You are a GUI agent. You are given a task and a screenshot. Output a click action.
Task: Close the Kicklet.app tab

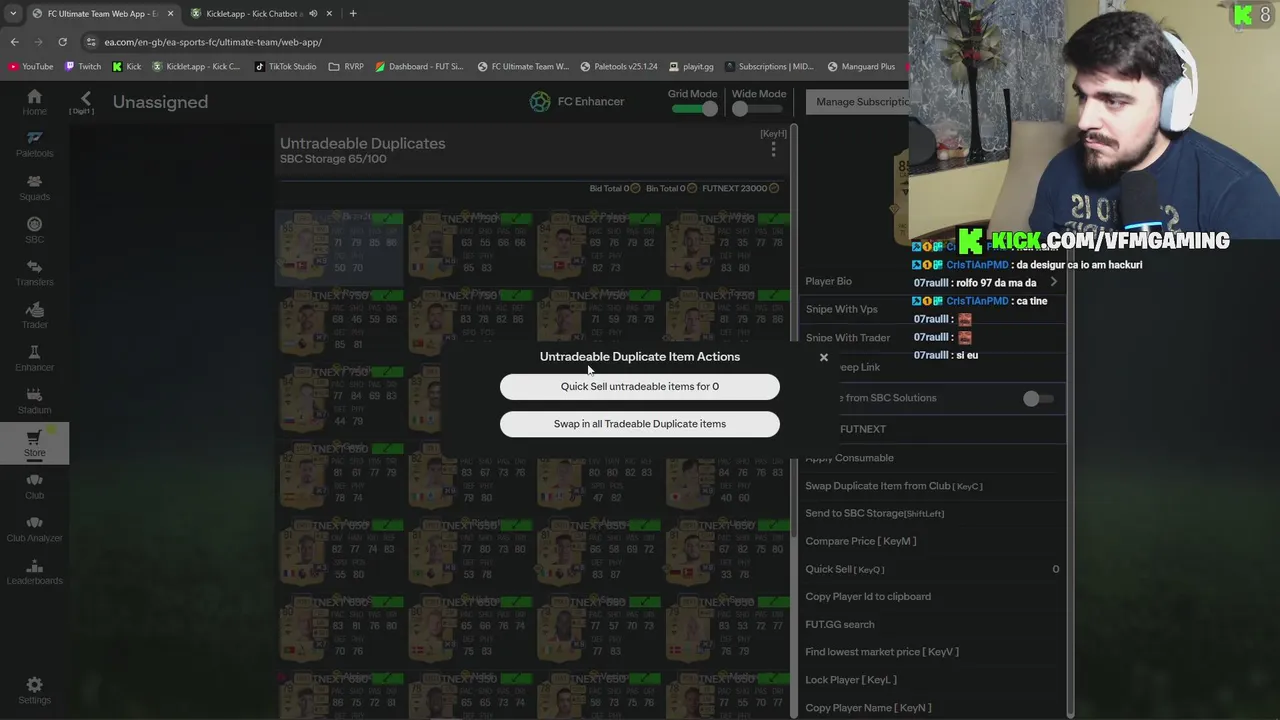tap(329, 13)
